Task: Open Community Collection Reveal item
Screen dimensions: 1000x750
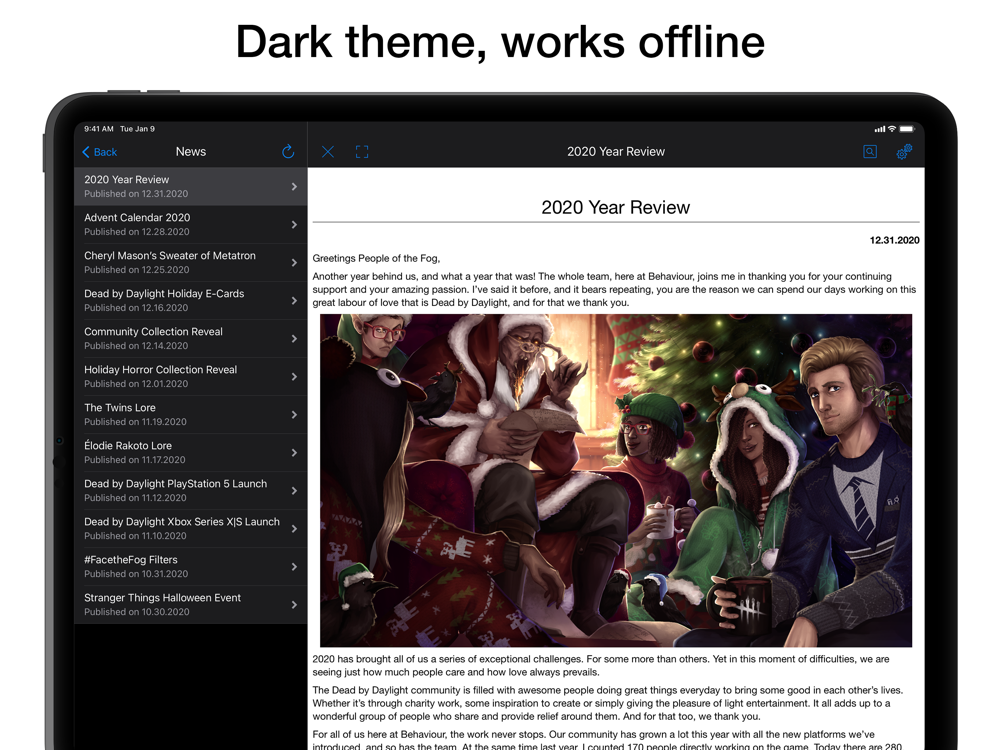Action: pyautogui.click(x=191, y=339)
